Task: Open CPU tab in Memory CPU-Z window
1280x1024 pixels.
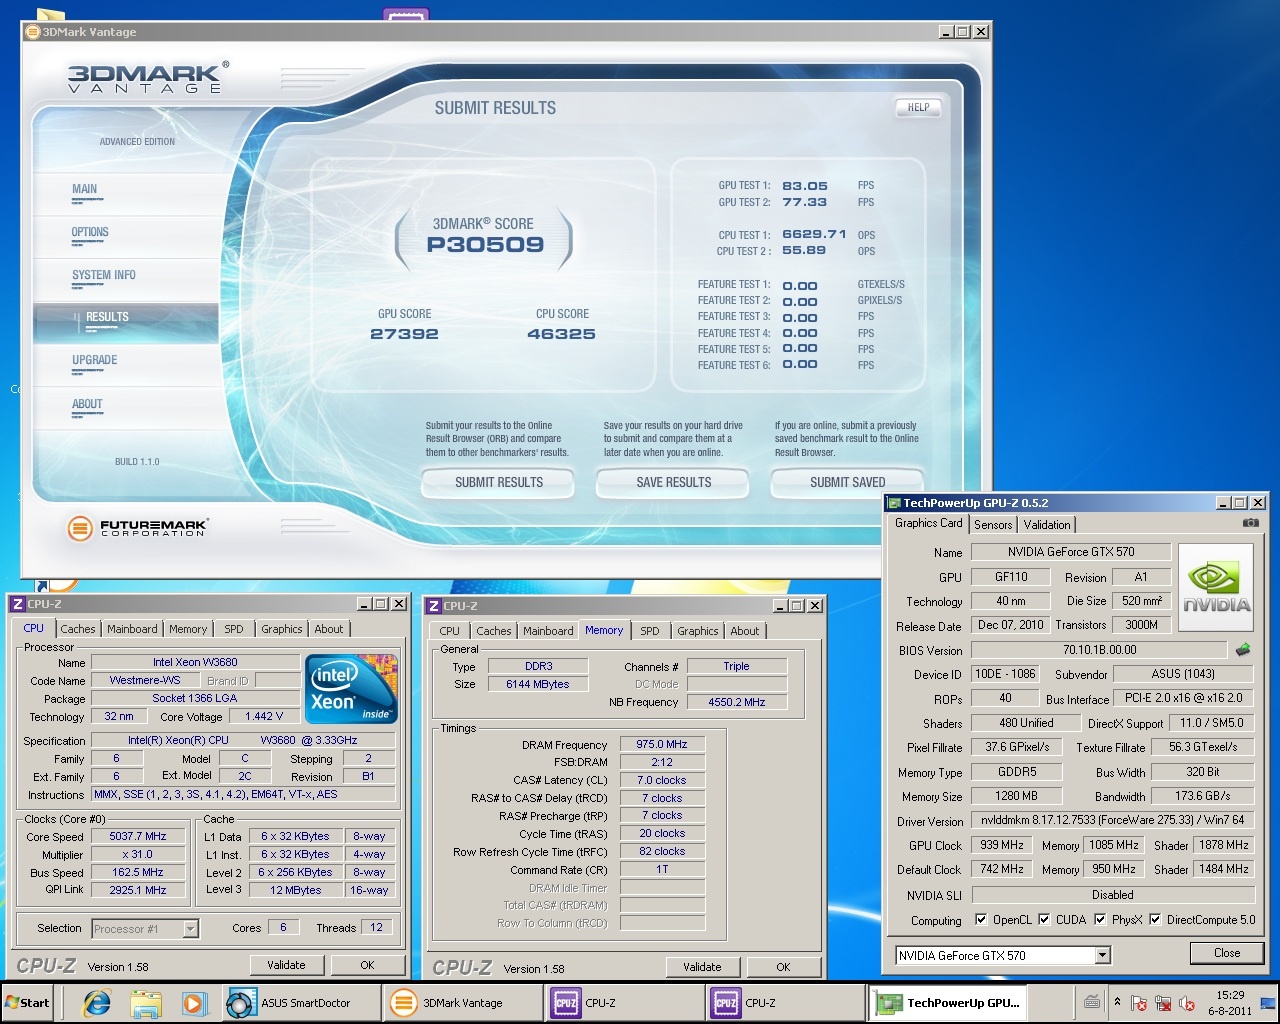Action: [x=450, y=631]
